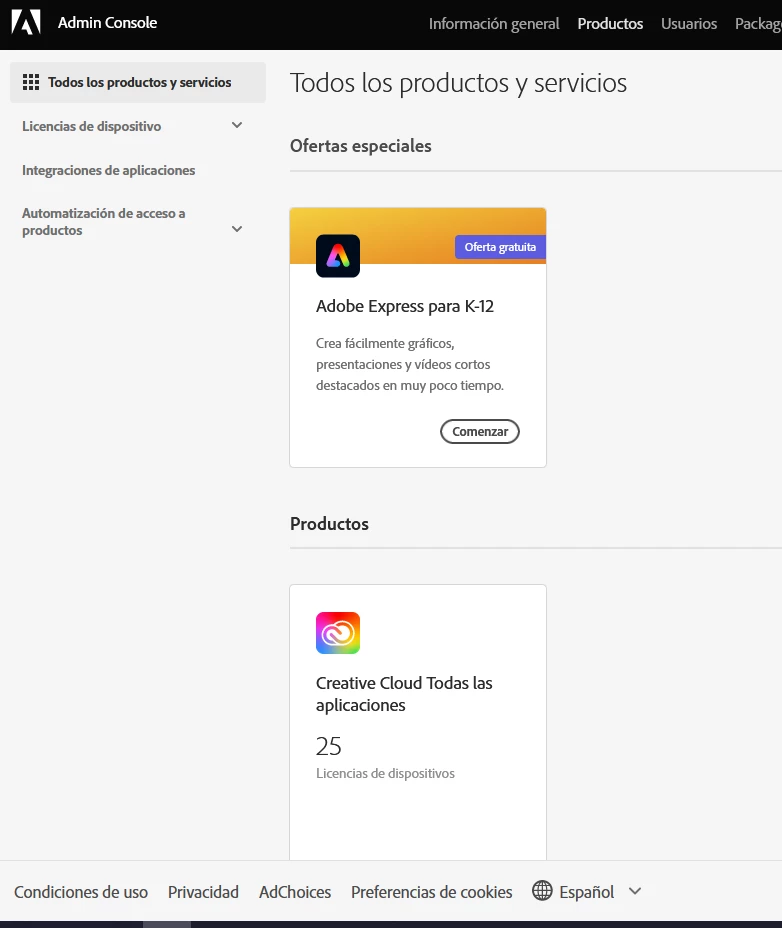
Task: Open the Privacidad footer link
Action: point(203,892)
